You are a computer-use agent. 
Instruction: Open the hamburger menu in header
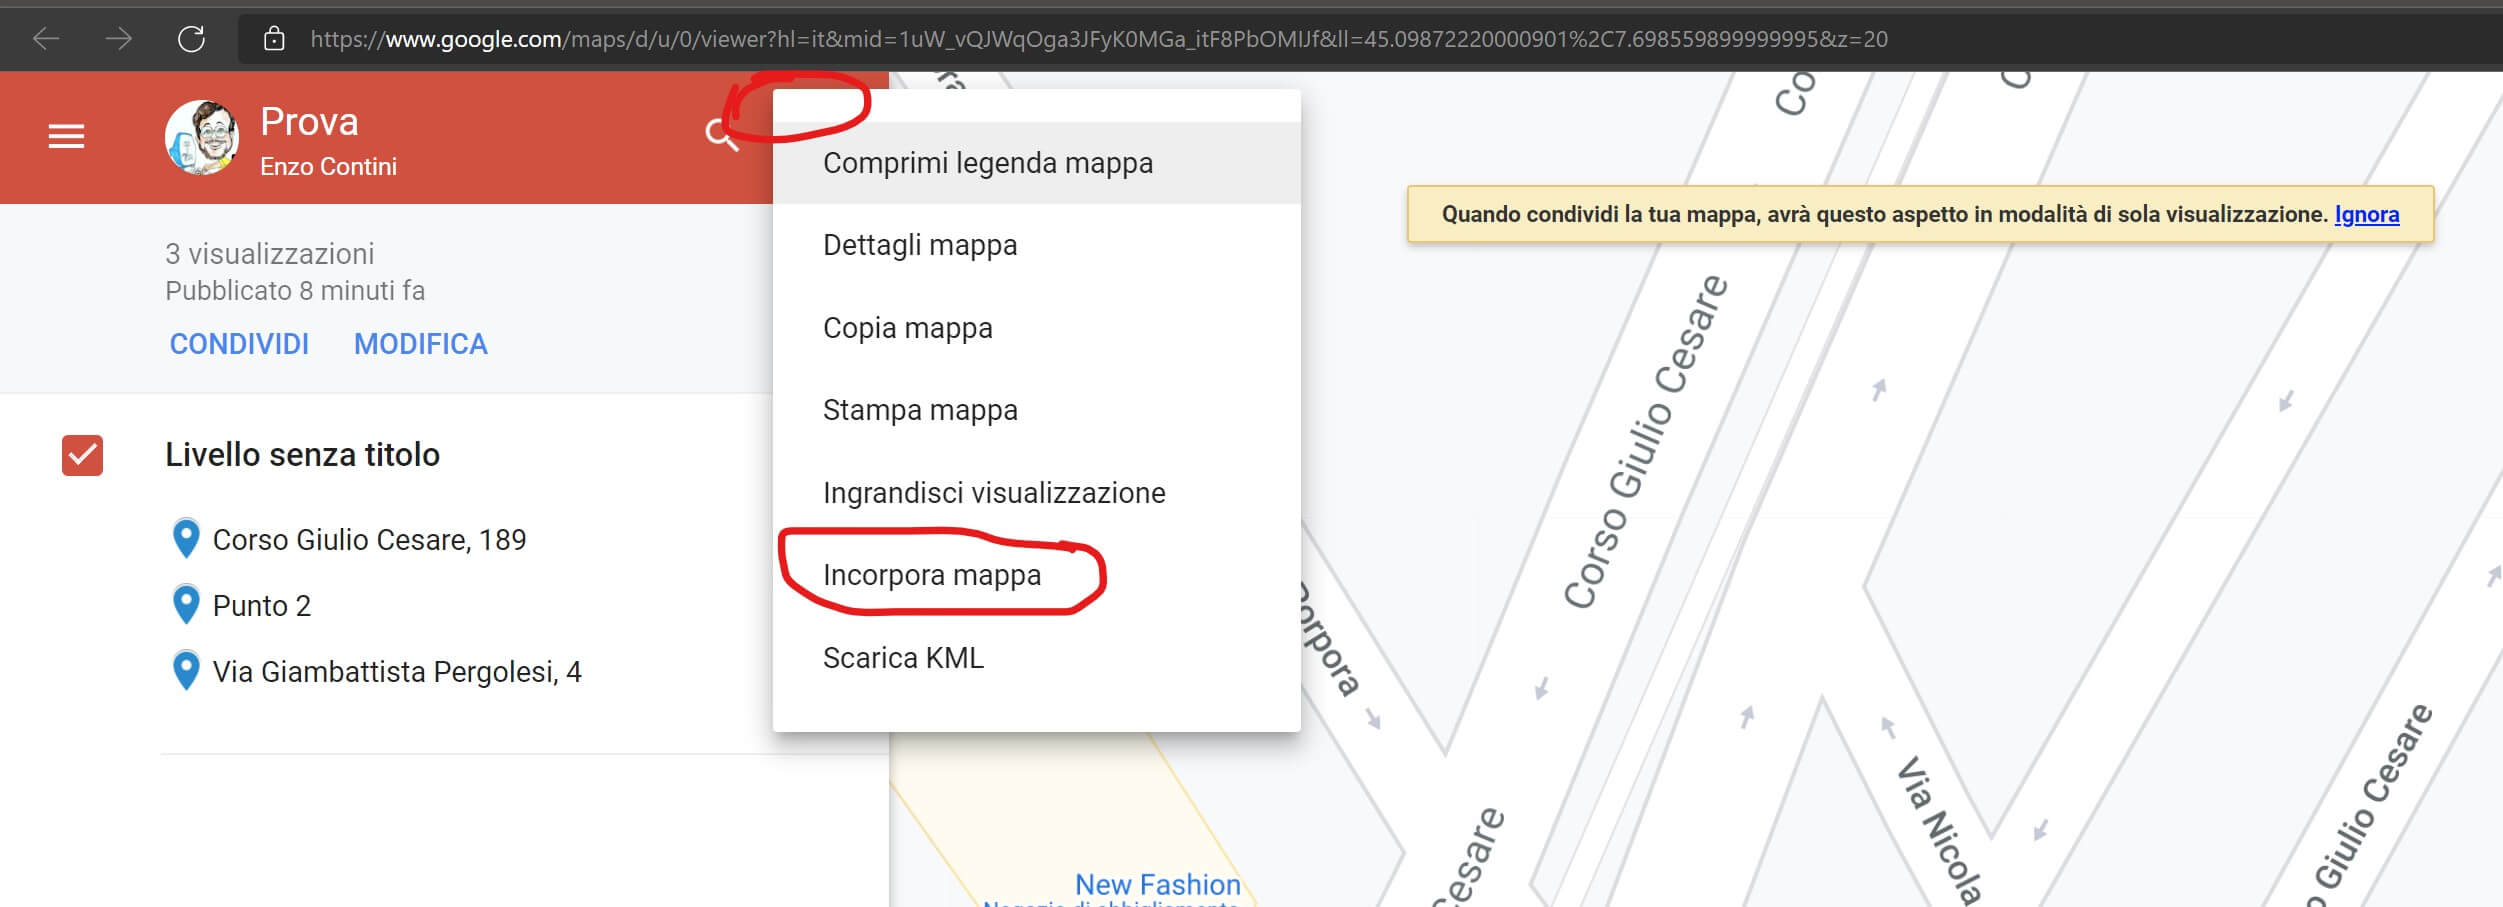[x=66, y=136]
